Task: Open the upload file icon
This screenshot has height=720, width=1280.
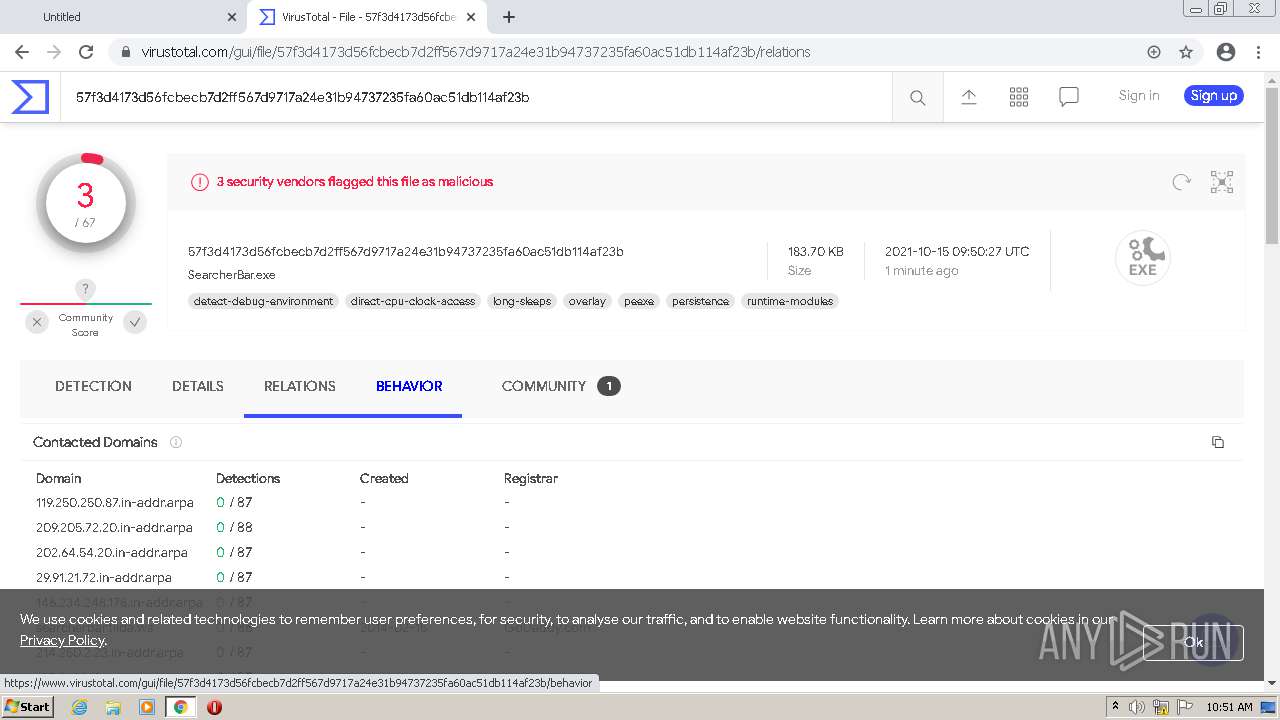Action: pyautogui.click(x=969, y=97)
